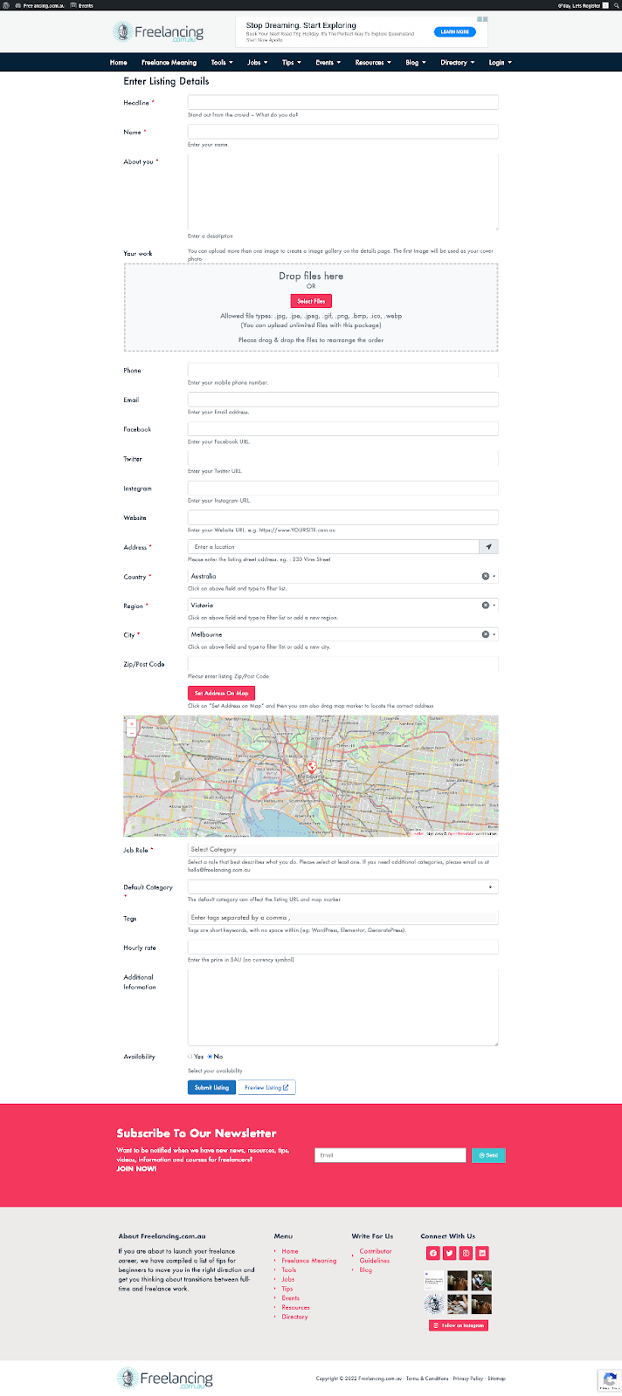Viewport: 622px width, 1396px height.
Task: Click the red map marker pin
Action: coord(311,768)
